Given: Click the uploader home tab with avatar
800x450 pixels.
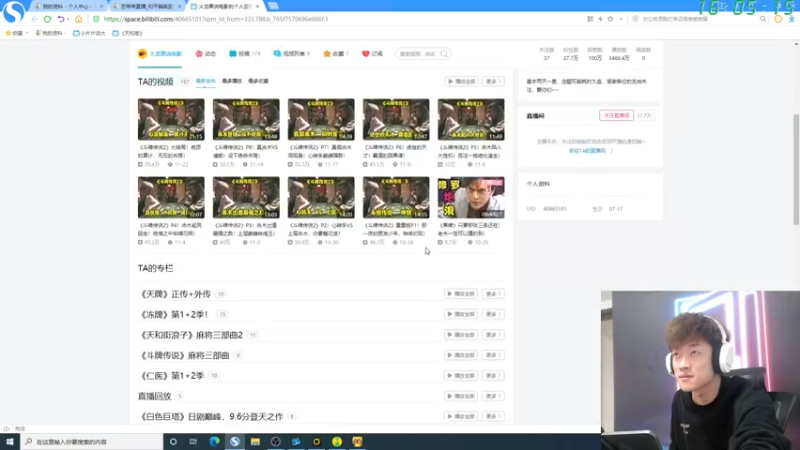Looking at the screenshot, I should 160,54.
